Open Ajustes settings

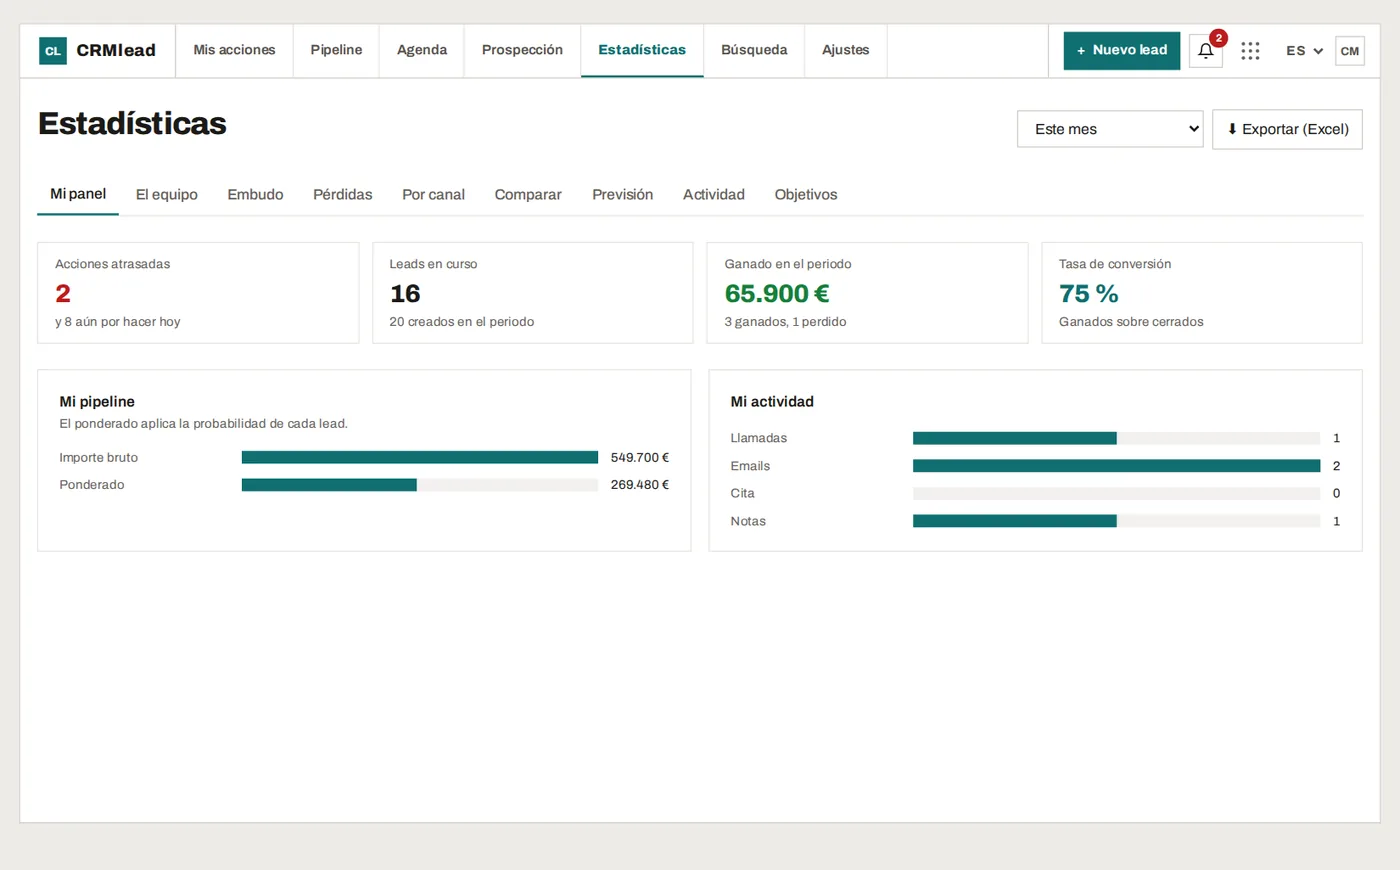click(x=846, y=50)
